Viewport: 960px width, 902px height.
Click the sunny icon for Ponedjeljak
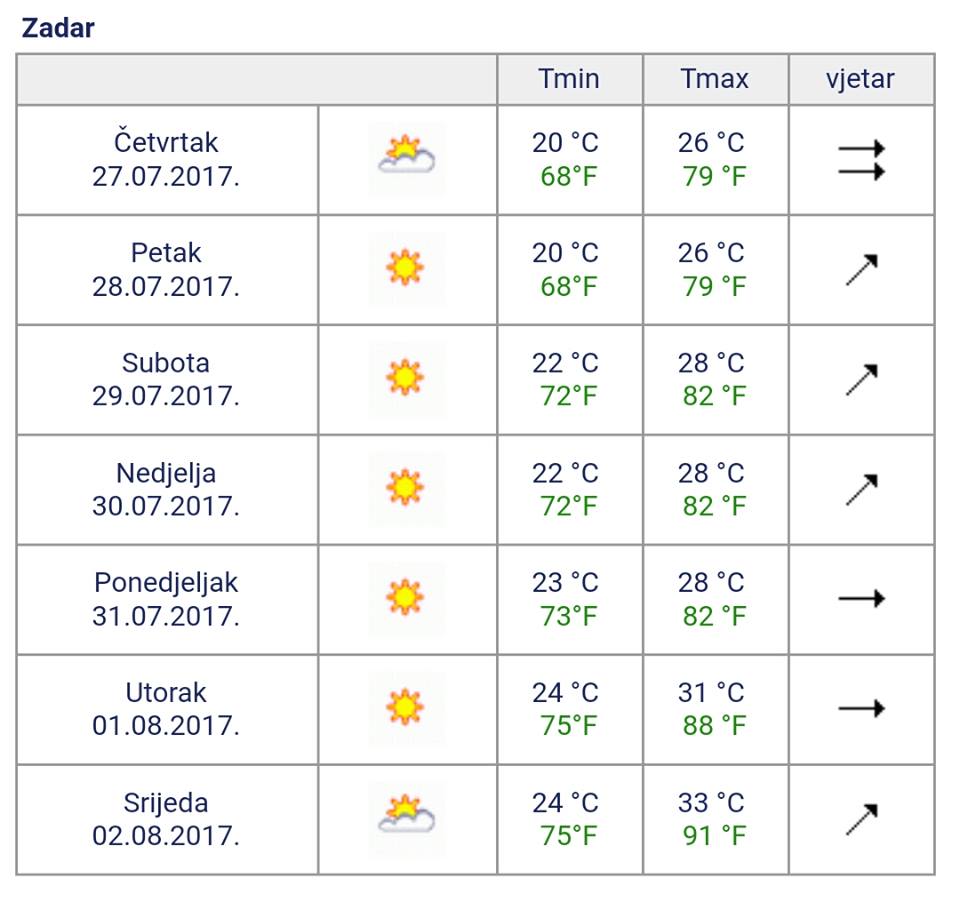(405, 598)
